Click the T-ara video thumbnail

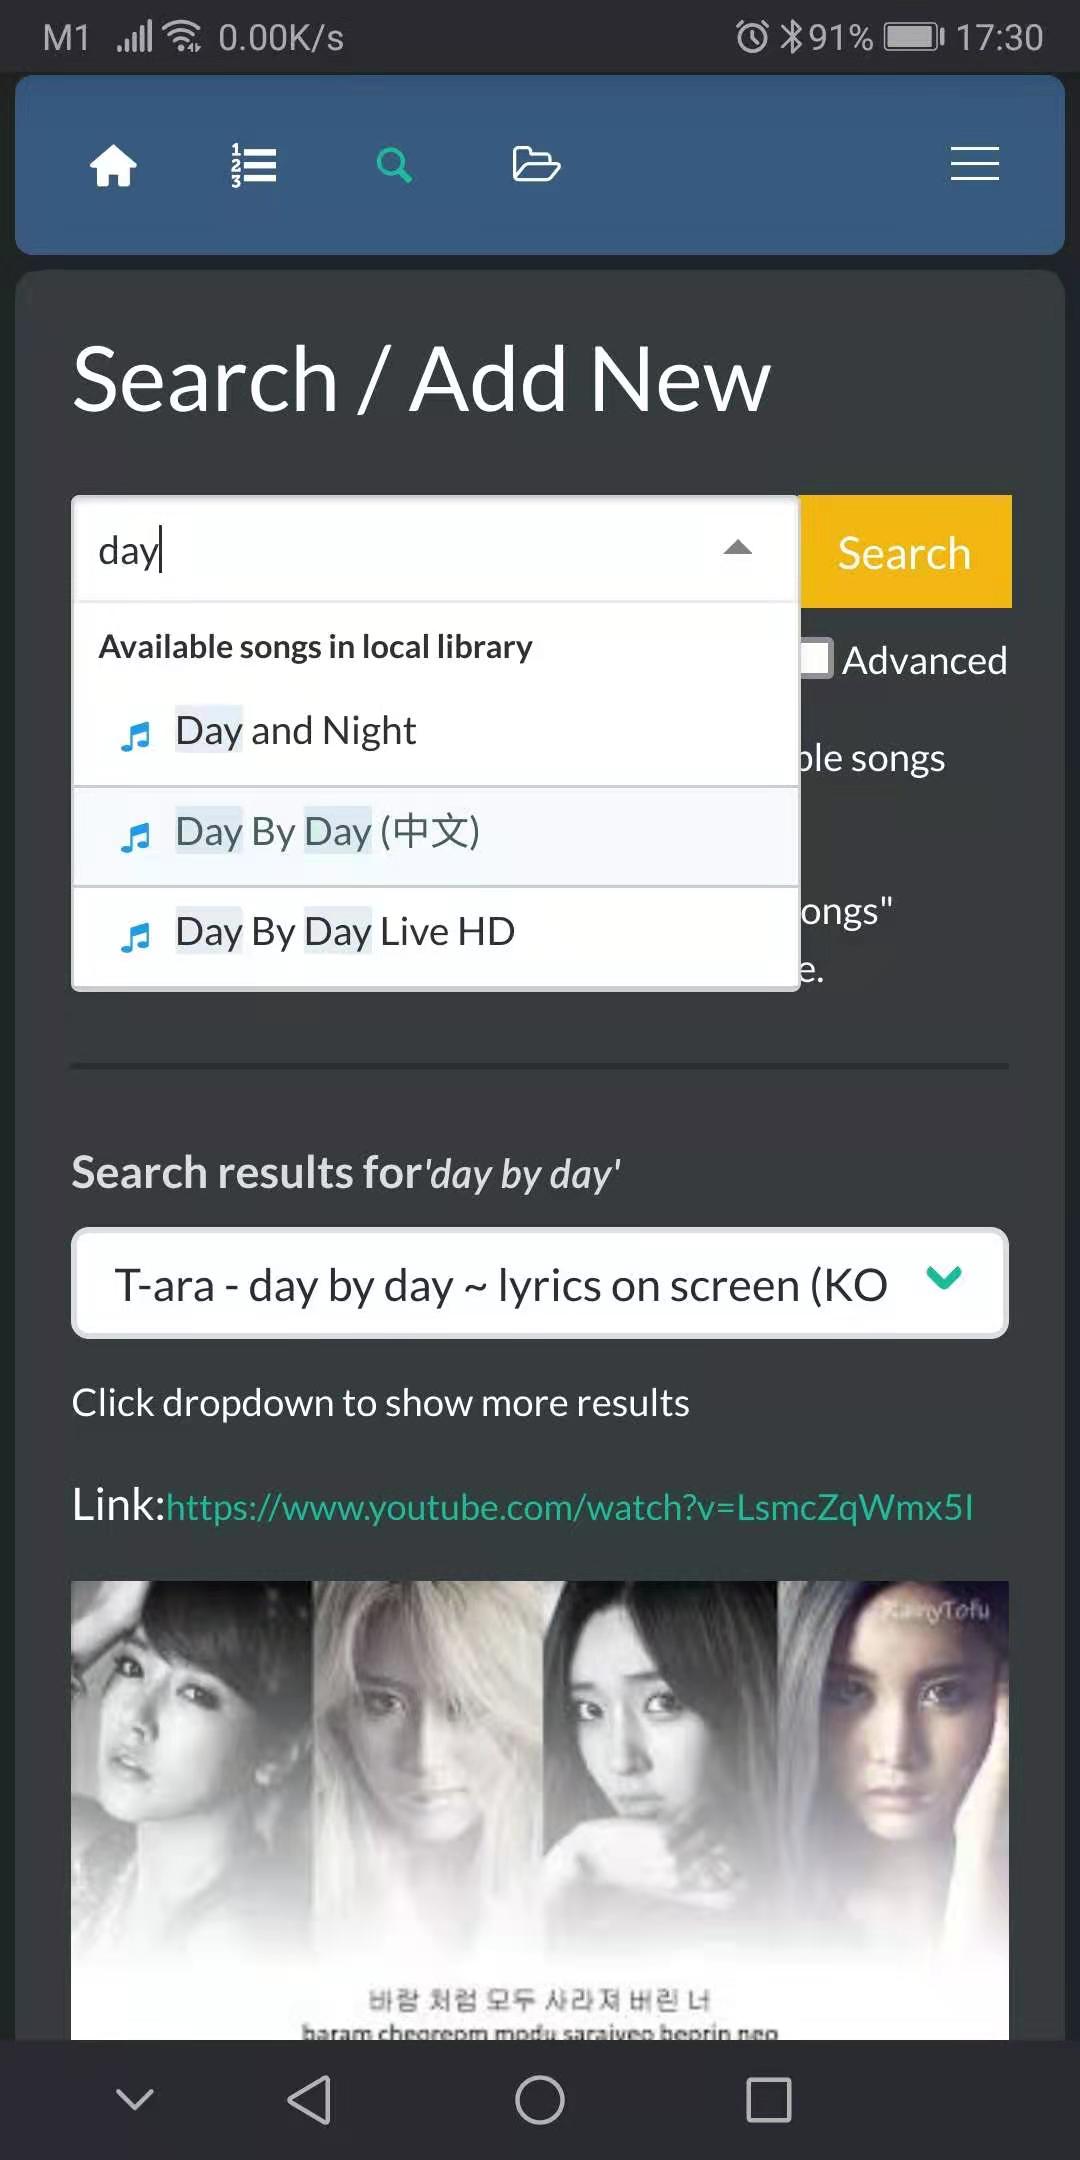[540, 1810]
